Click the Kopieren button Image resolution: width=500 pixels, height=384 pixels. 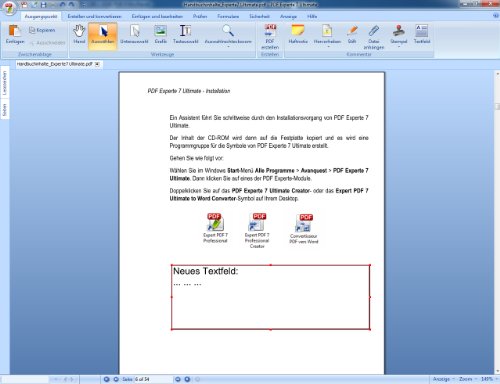pyautogui.click(x=42, y=30)
